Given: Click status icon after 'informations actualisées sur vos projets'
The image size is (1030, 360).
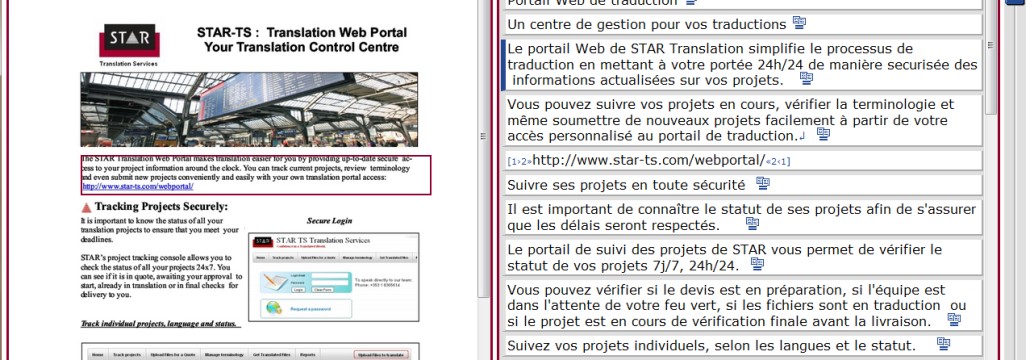Looking at the screenshot, I should [x=806, y=78].
